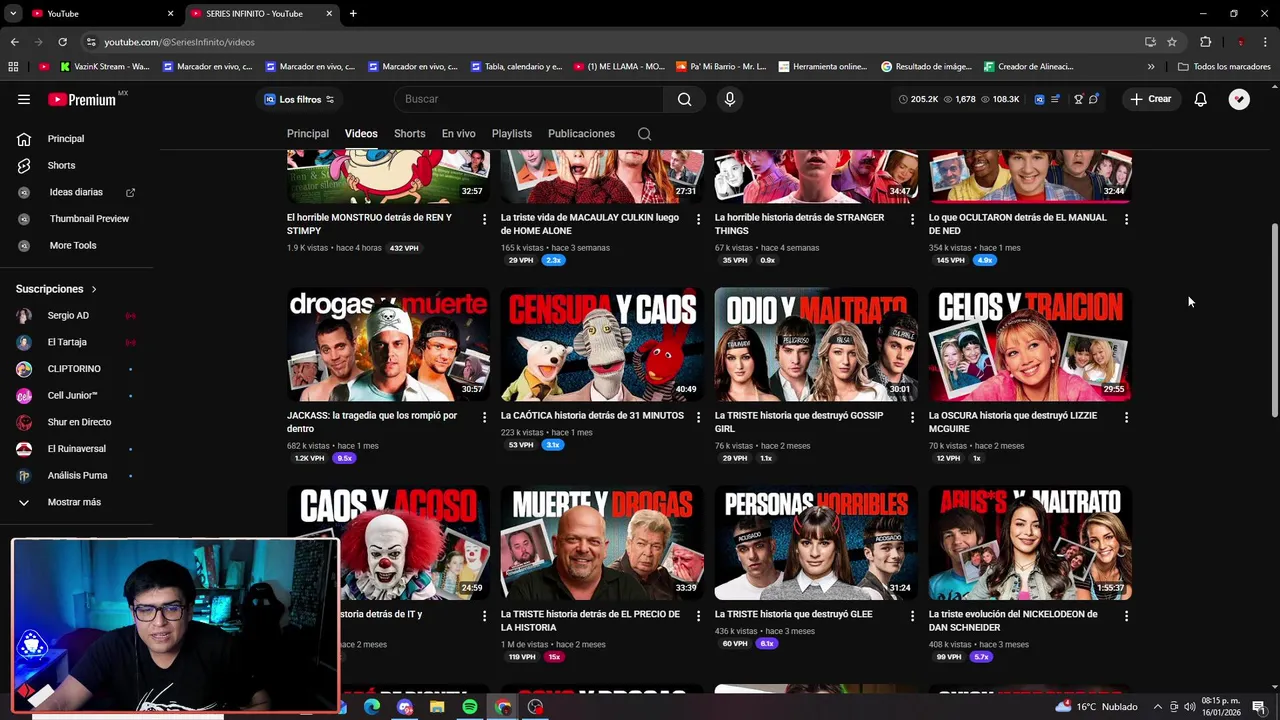The width and height of the screenshot is (1280, 720).
Task: Open the account avatar menu
Action: (x=1239, y=99)
